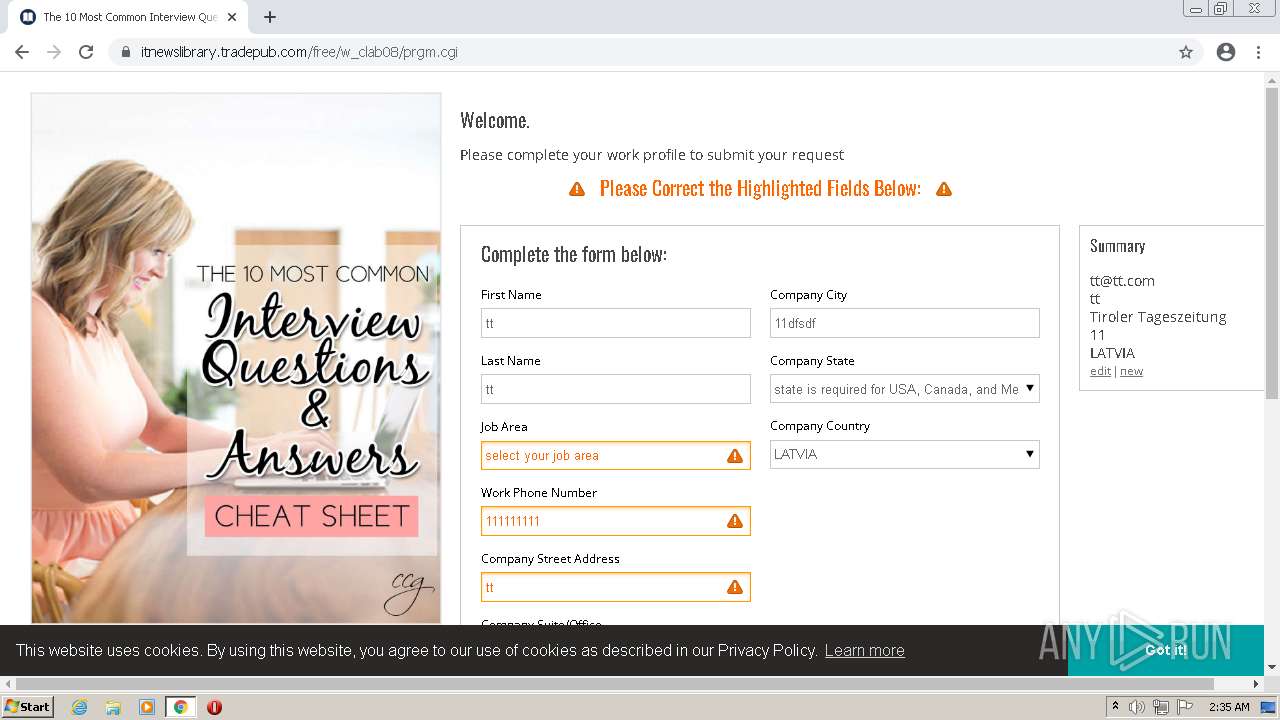1280x720 pixels.
Task: Click the Work Phone Number field
Action: coord(615,521)
